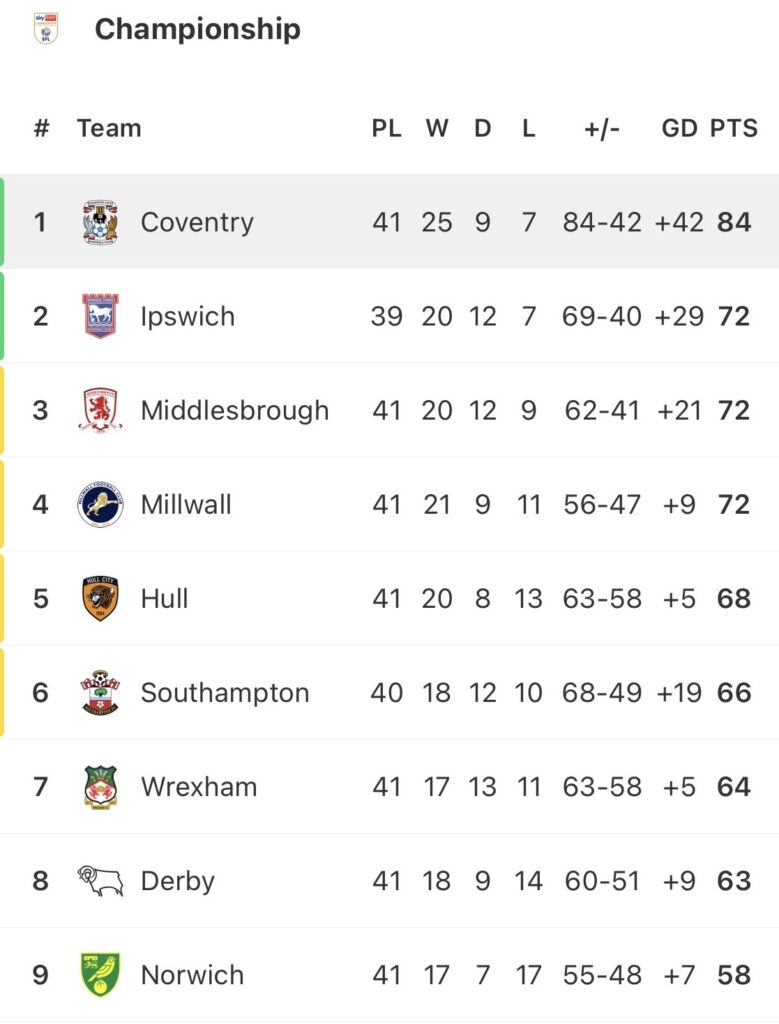
Task: Sort by the GD column header
Action: click(x=679, y=128)
